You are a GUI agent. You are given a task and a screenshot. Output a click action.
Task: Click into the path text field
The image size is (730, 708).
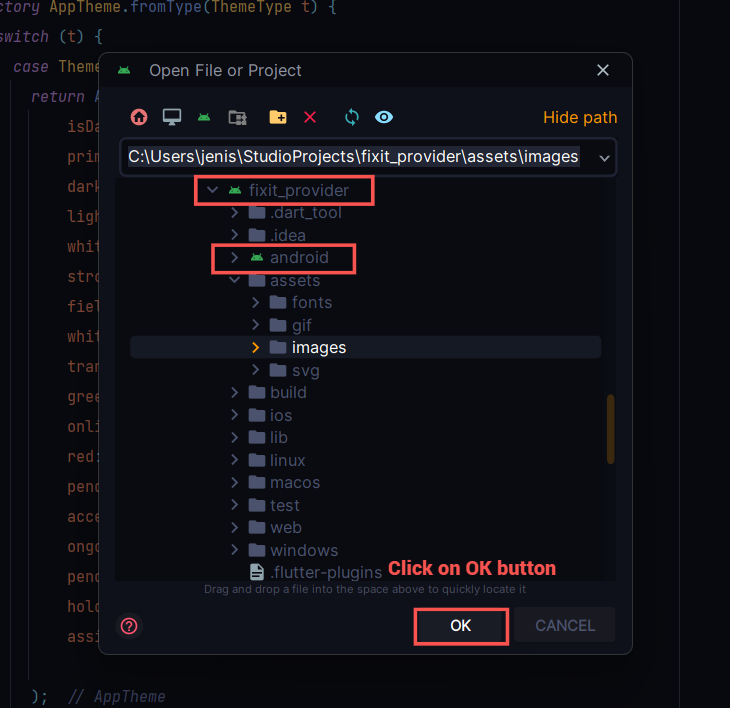coord(353,158)
